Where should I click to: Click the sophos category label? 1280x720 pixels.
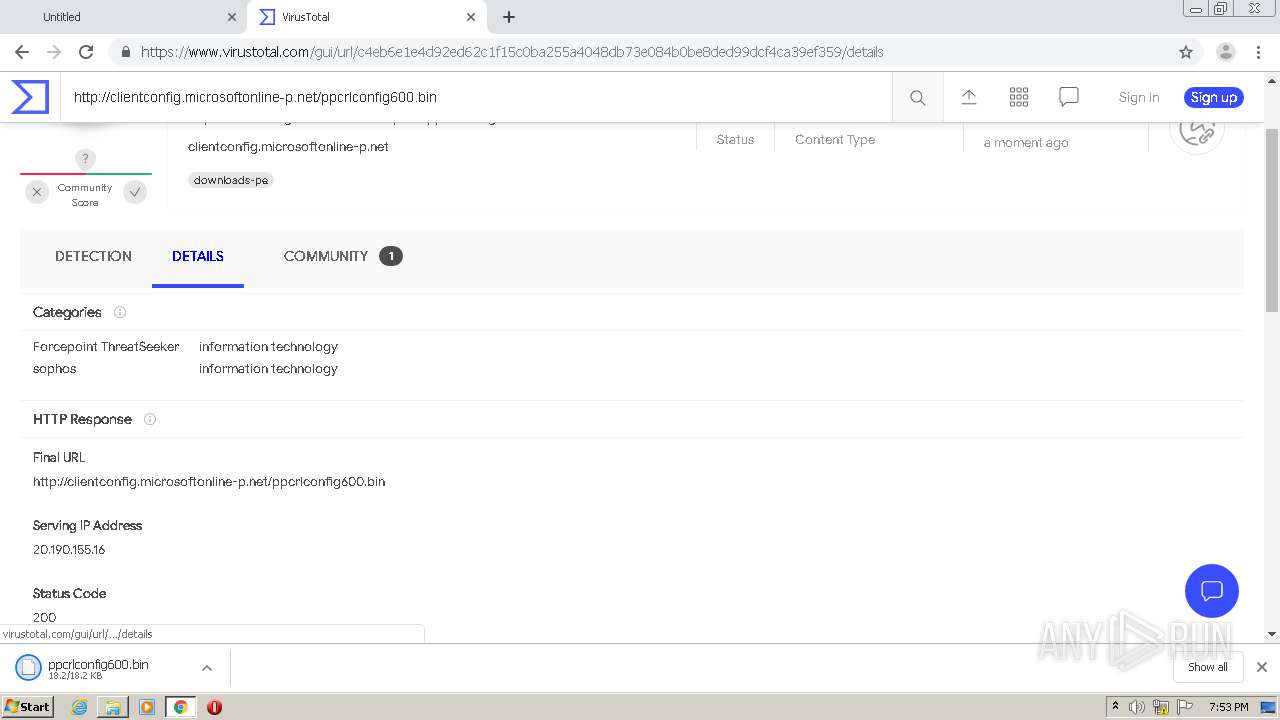(x=55, y=368)
